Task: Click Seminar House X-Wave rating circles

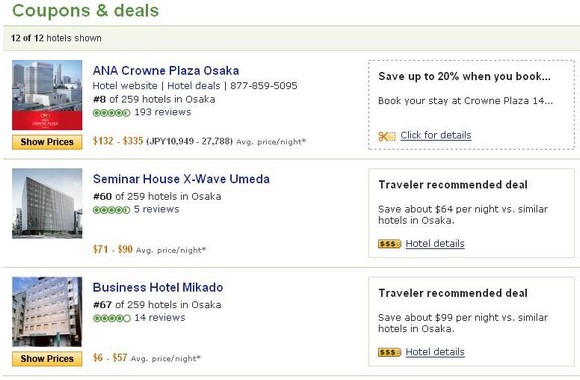Action: click(111, 210)
